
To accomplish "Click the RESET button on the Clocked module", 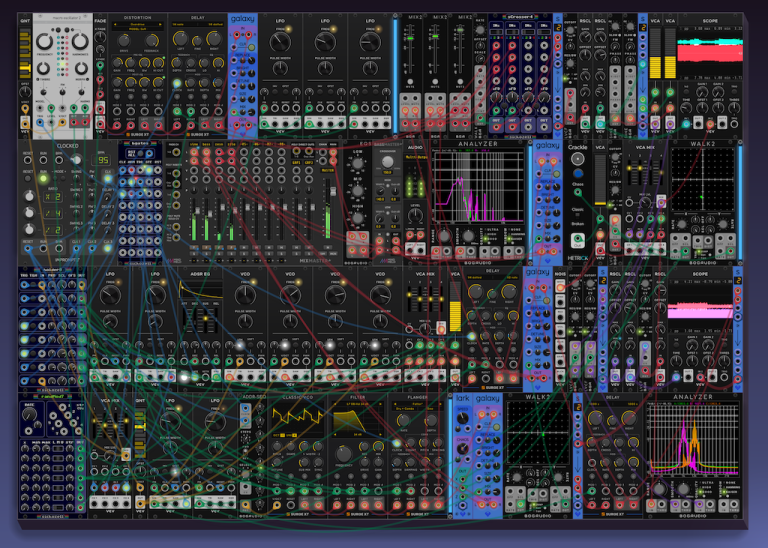I will (28, 178).
